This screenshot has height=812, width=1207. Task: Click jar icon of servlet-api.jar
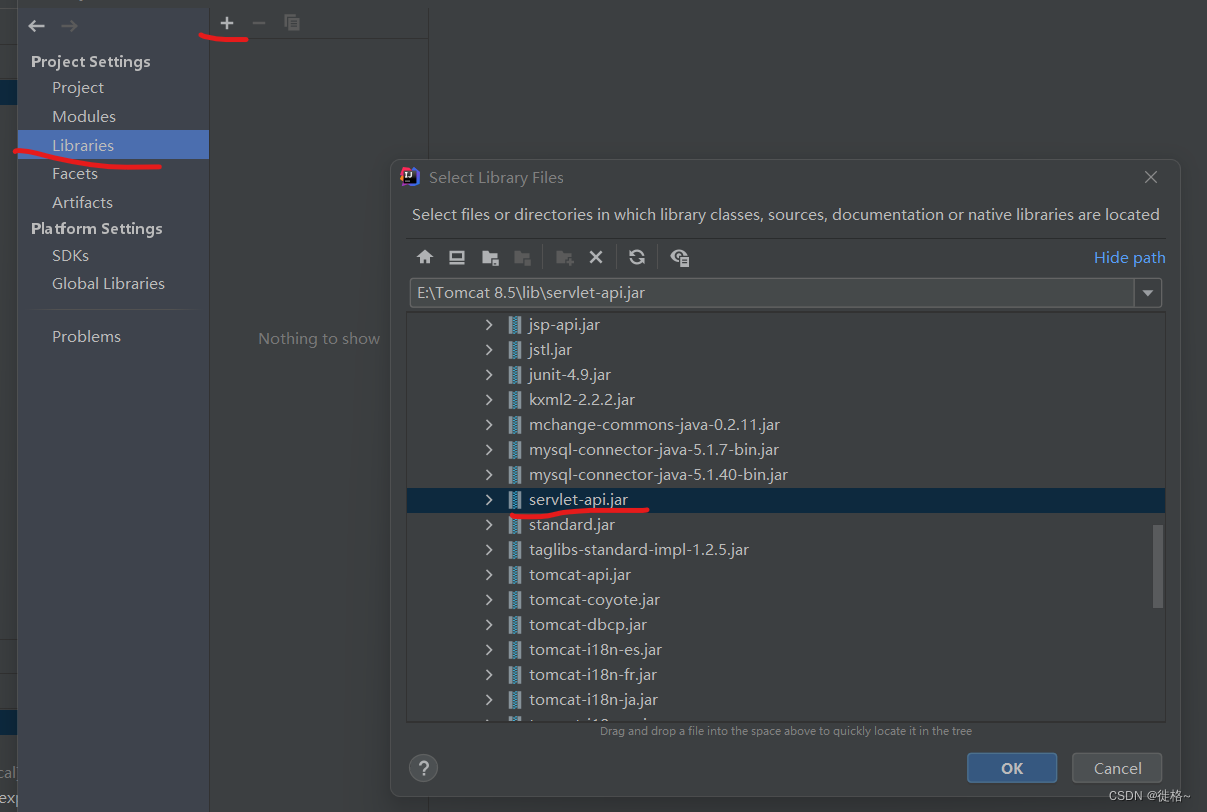coord(515,499)
